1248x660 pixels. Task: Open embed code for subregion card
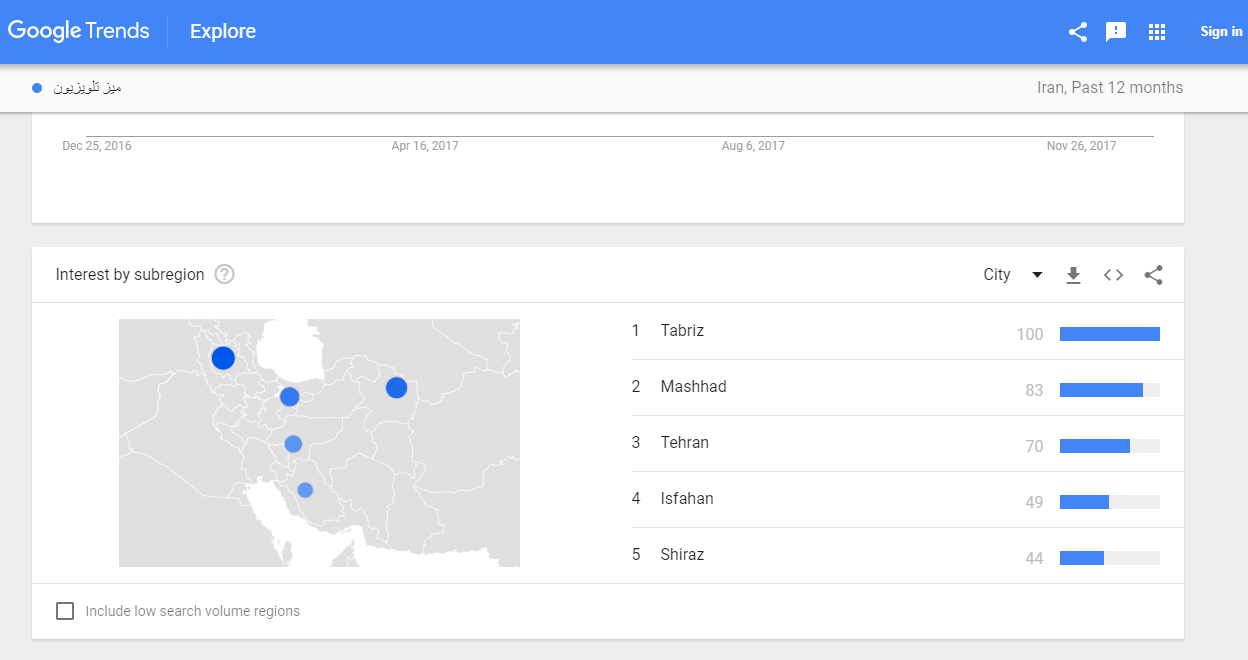[x=1113, y=275]
